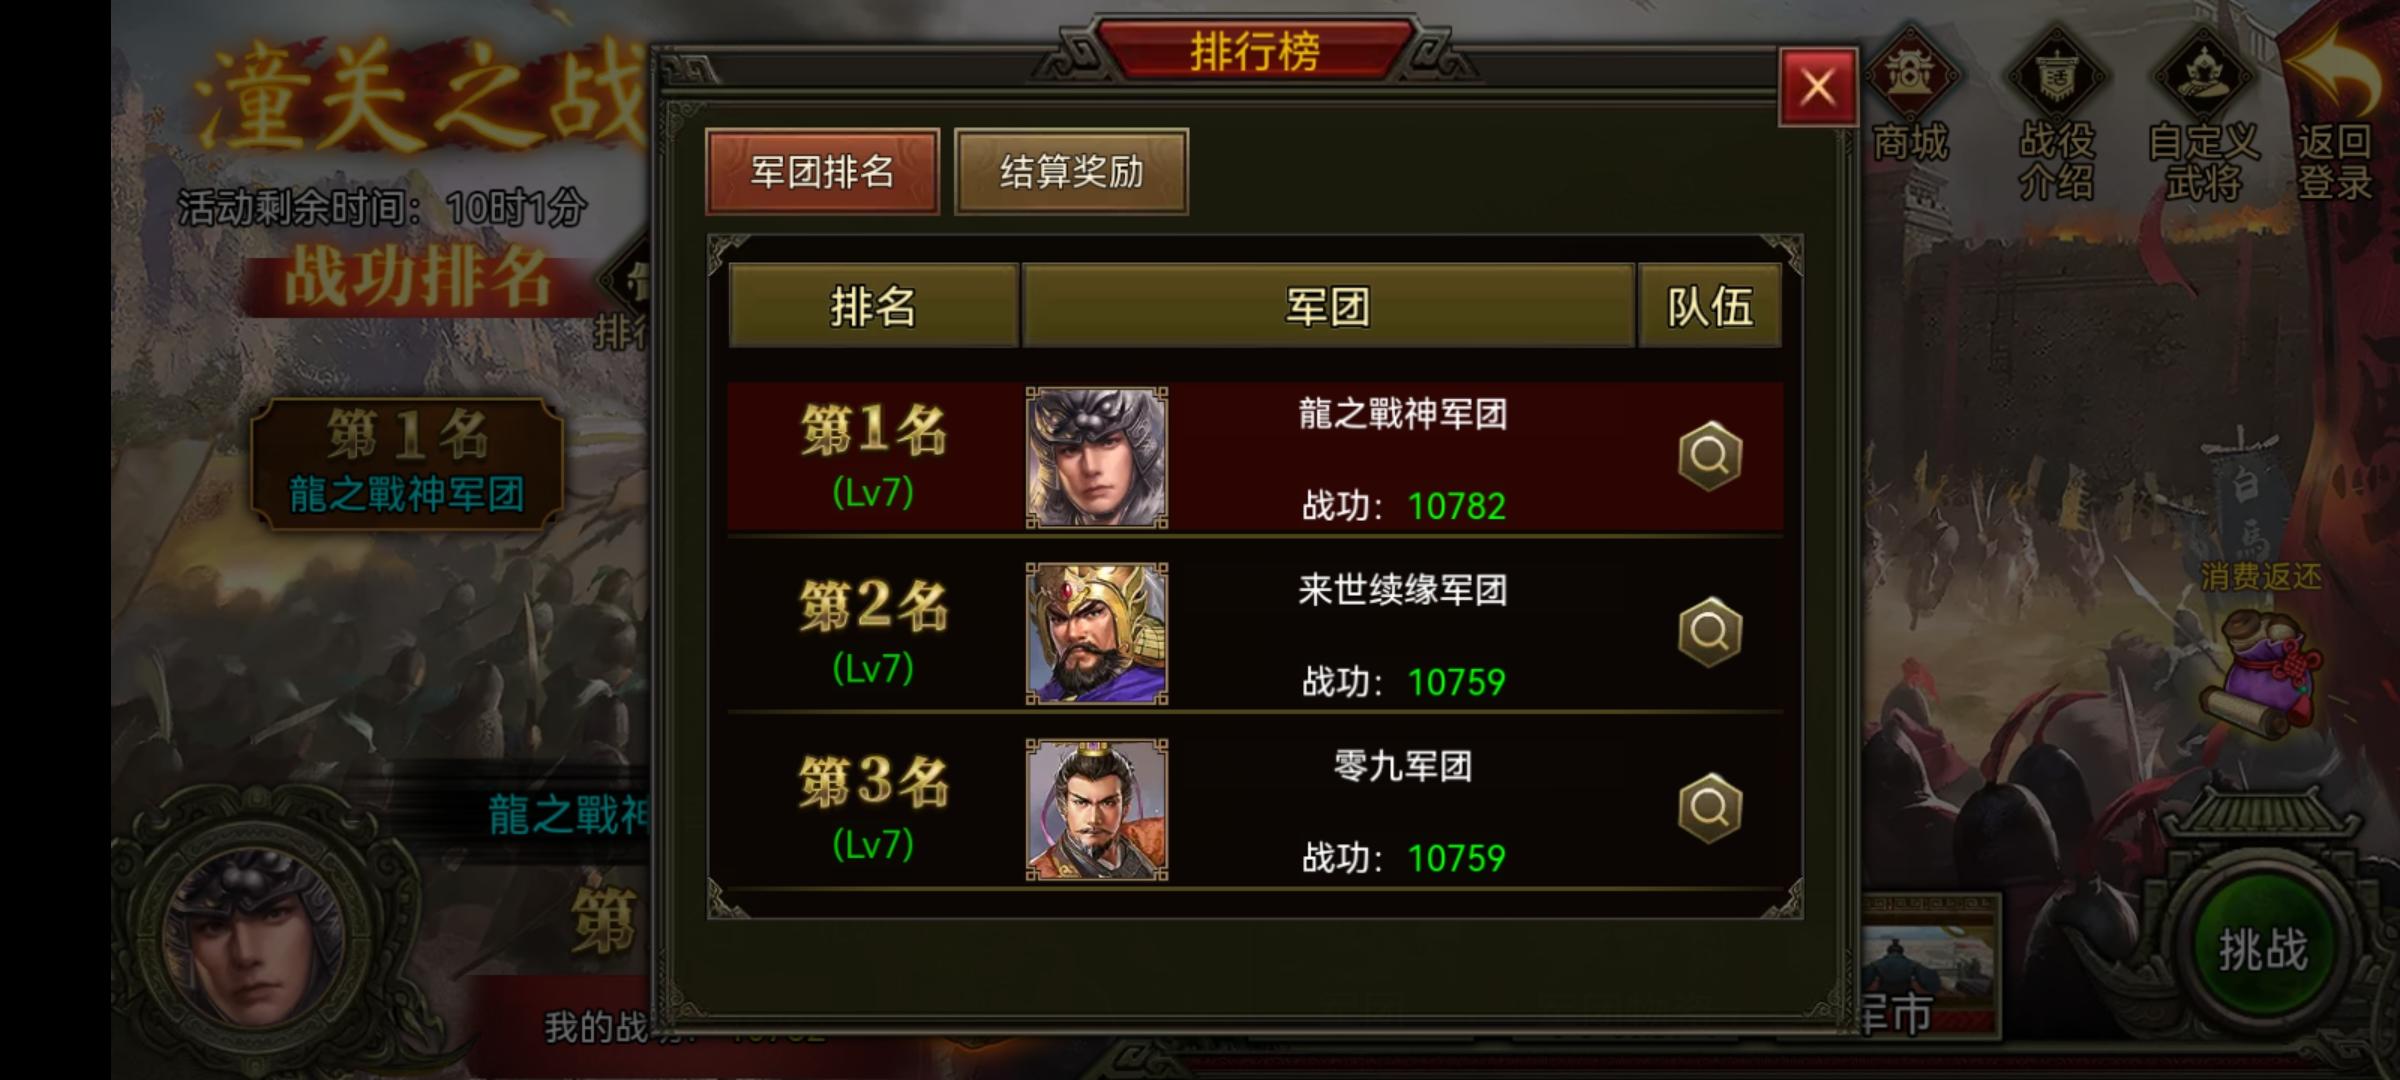Click the 军团 column header
Screen dimensions: 2400x1080
(x=1328, y=306)
